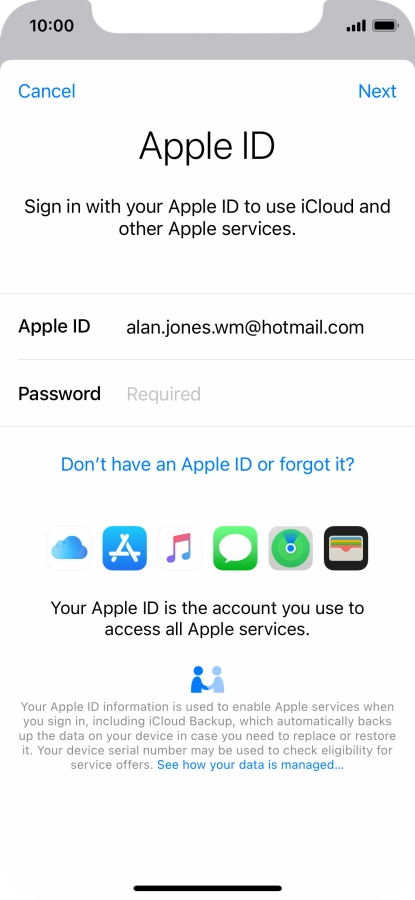415x900 pixels.
Task: Tap the Messages speech bubble icon
Action: coord(235,548)
